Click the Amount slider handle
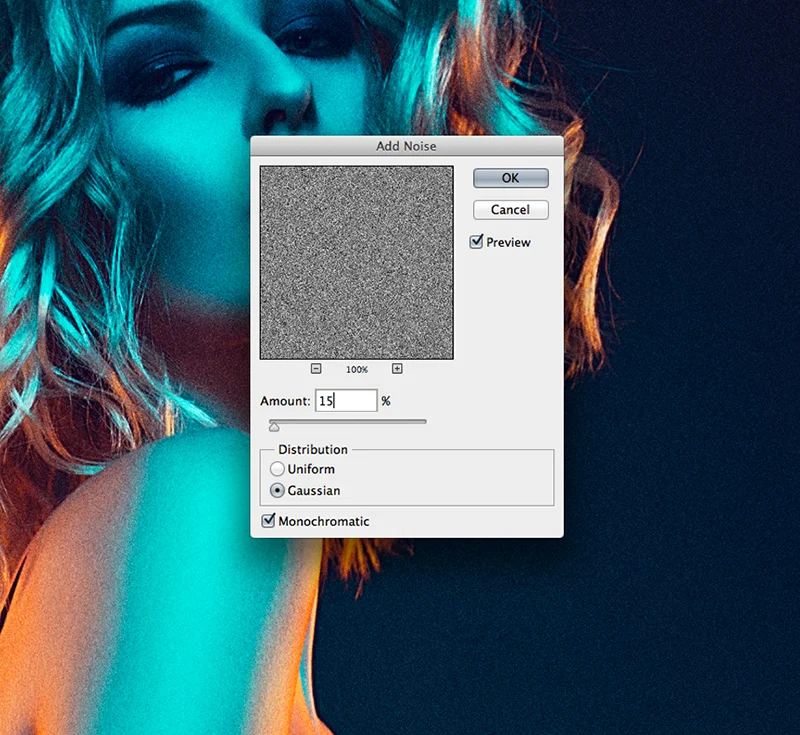The image size is (800, 735). (x=274, y=426)
